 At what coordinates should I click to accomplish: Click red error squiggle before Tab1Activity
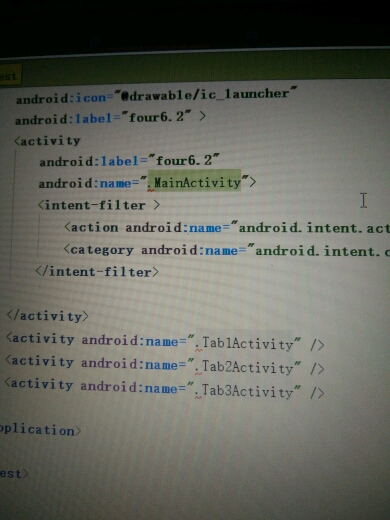click(199, 350)
